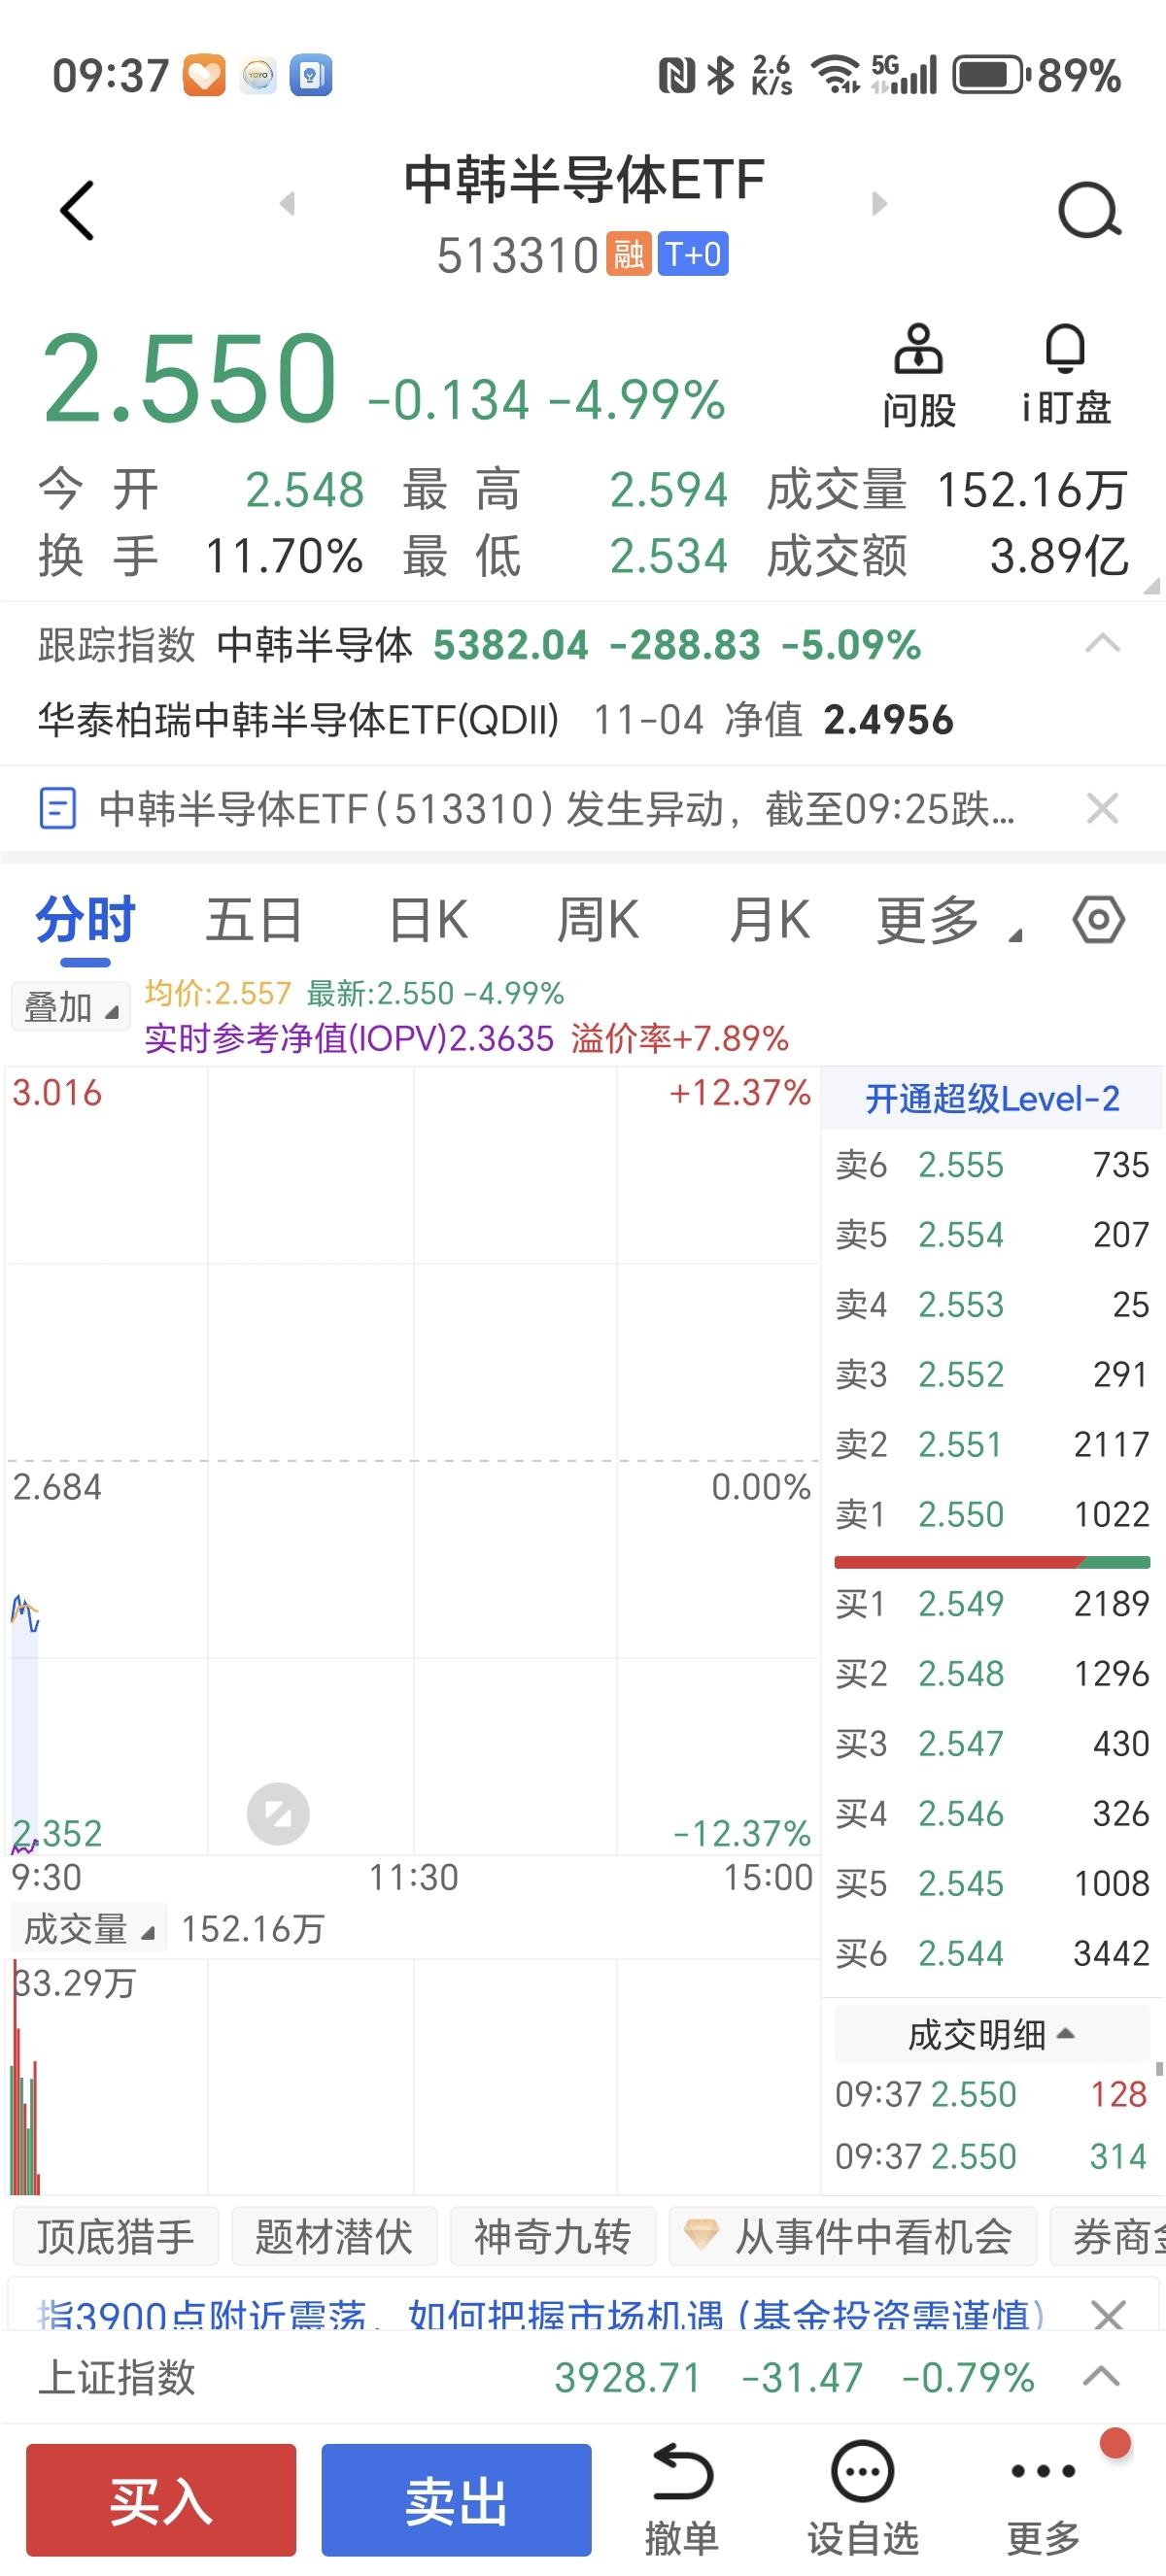Open the news document icon

57,808
